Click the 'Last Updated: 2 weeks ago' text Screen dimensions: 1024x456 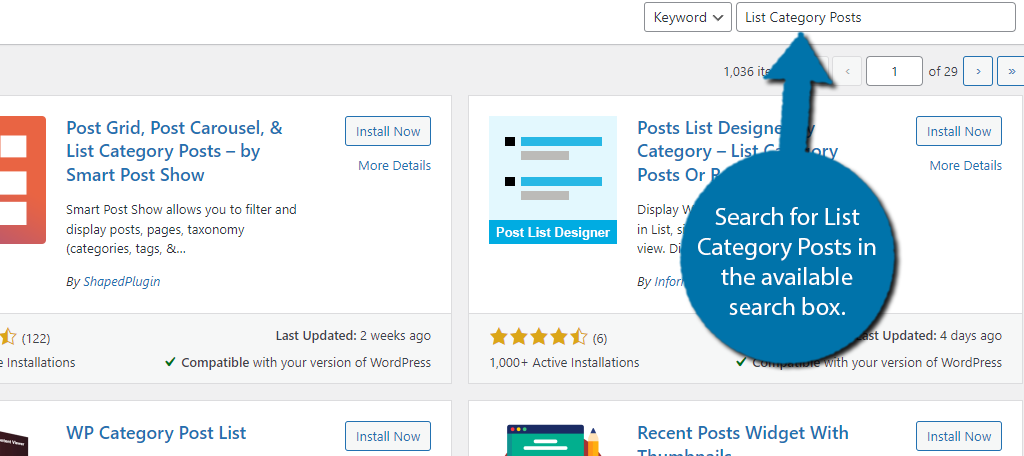pos(353,336)
